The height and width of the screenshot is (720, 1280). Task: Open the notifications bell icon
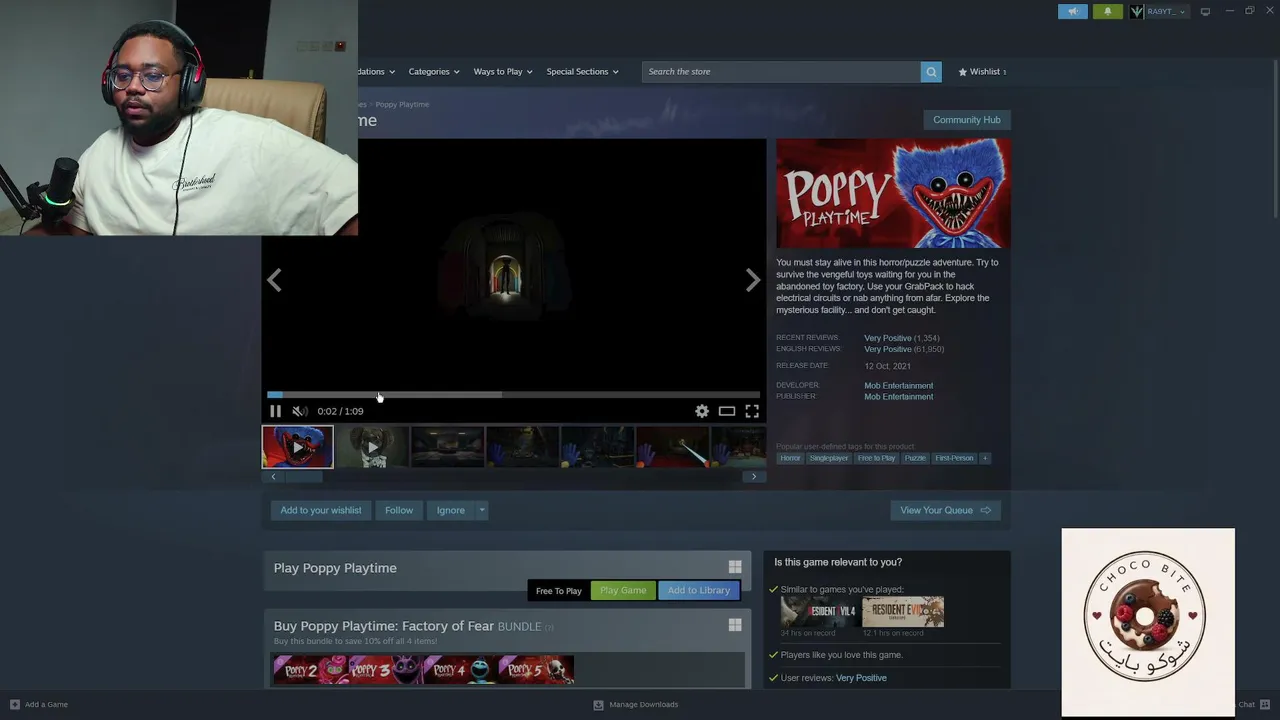point(1107,11)
